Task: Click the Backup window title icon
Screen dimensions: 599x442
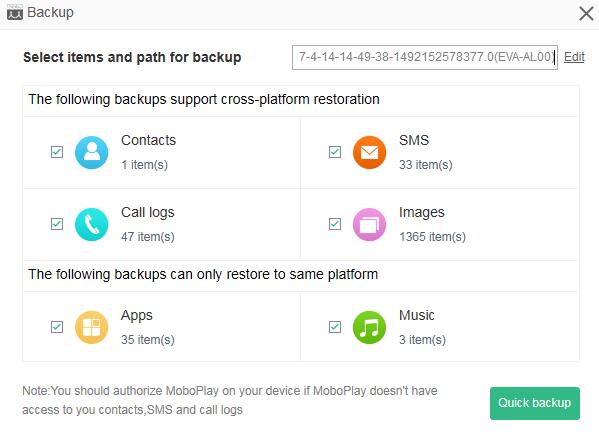Action: click(15, 12)
